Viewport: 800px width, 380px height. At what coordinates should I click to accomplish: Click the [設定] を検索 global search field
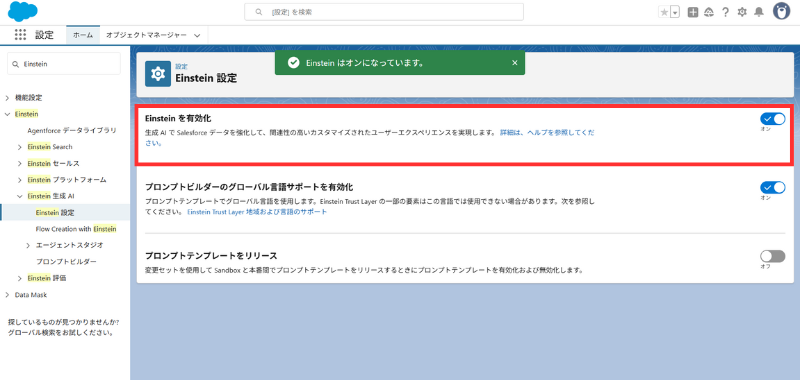(x=384, y=12)
